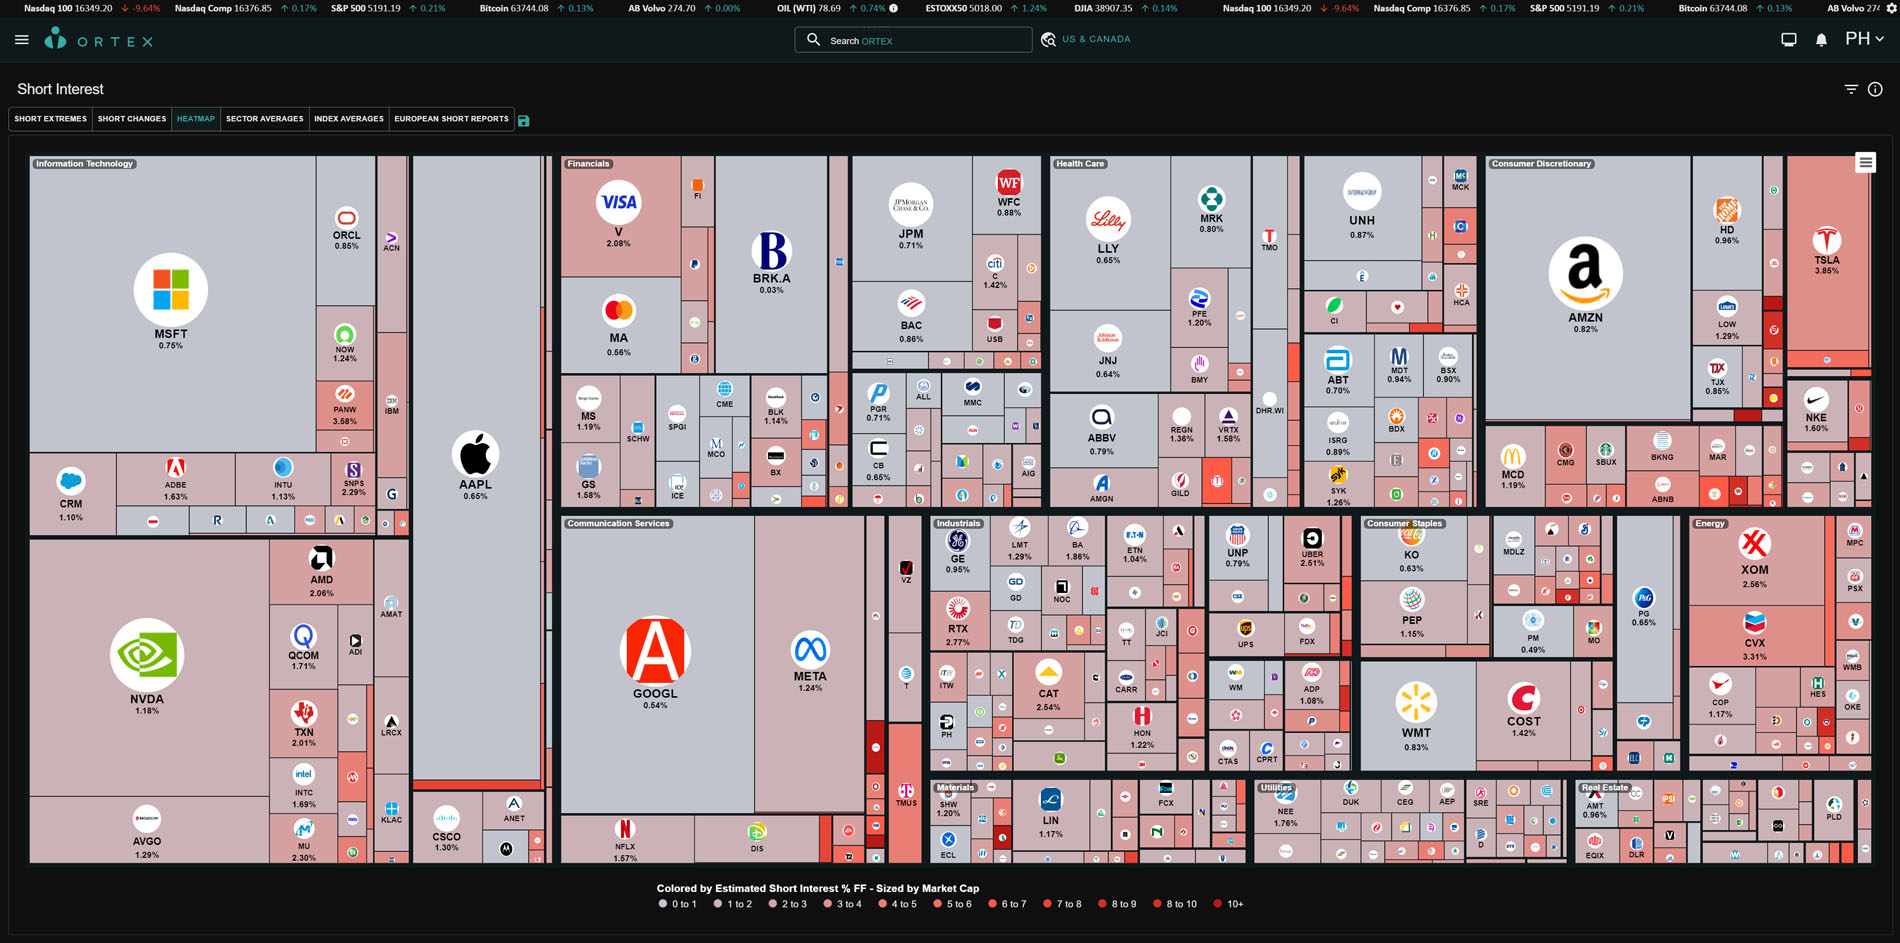Viewport: 1900px width, 943px height.
Task: Click the save icon next to tabs
Action: pos(523,120)
